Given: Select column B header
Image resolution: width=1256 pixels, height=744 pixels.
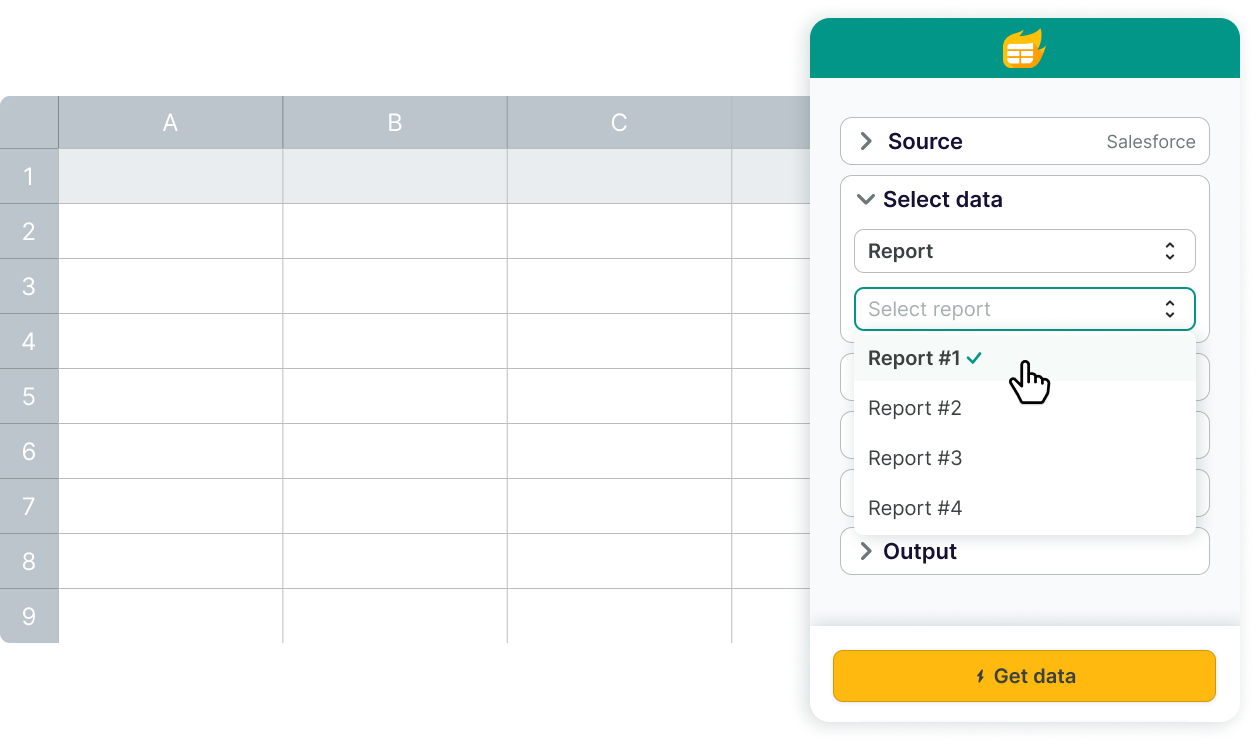Looking at the screenshot, I should tap(394, 123).
